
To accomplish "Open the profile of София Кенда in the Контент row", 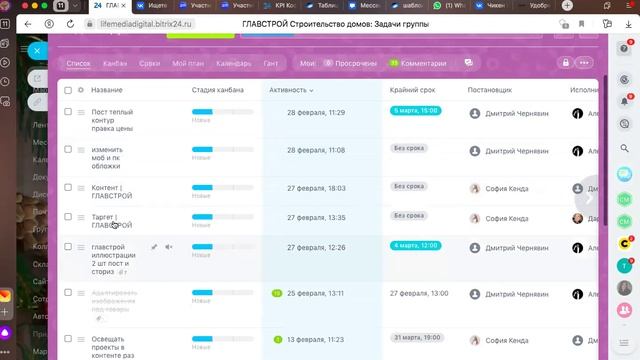I will pos(507,189).
